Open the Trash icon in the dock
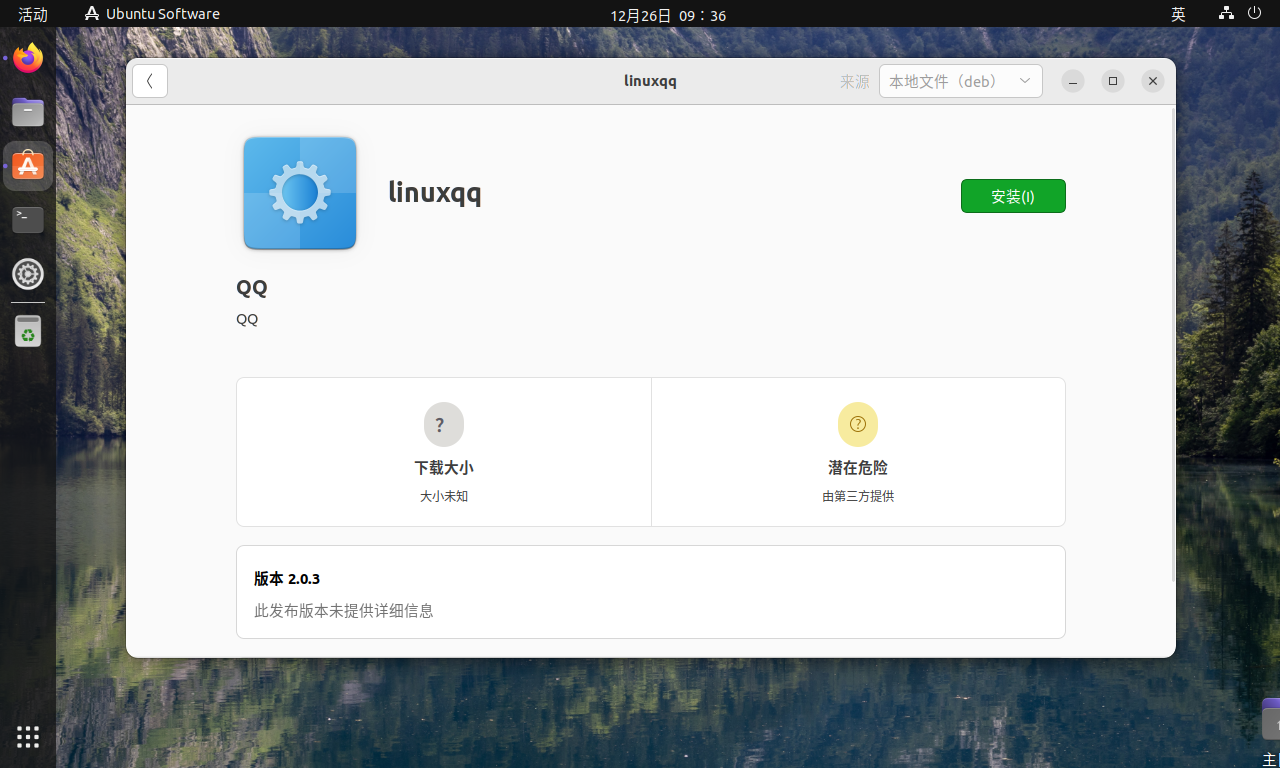 pos(28,331)
